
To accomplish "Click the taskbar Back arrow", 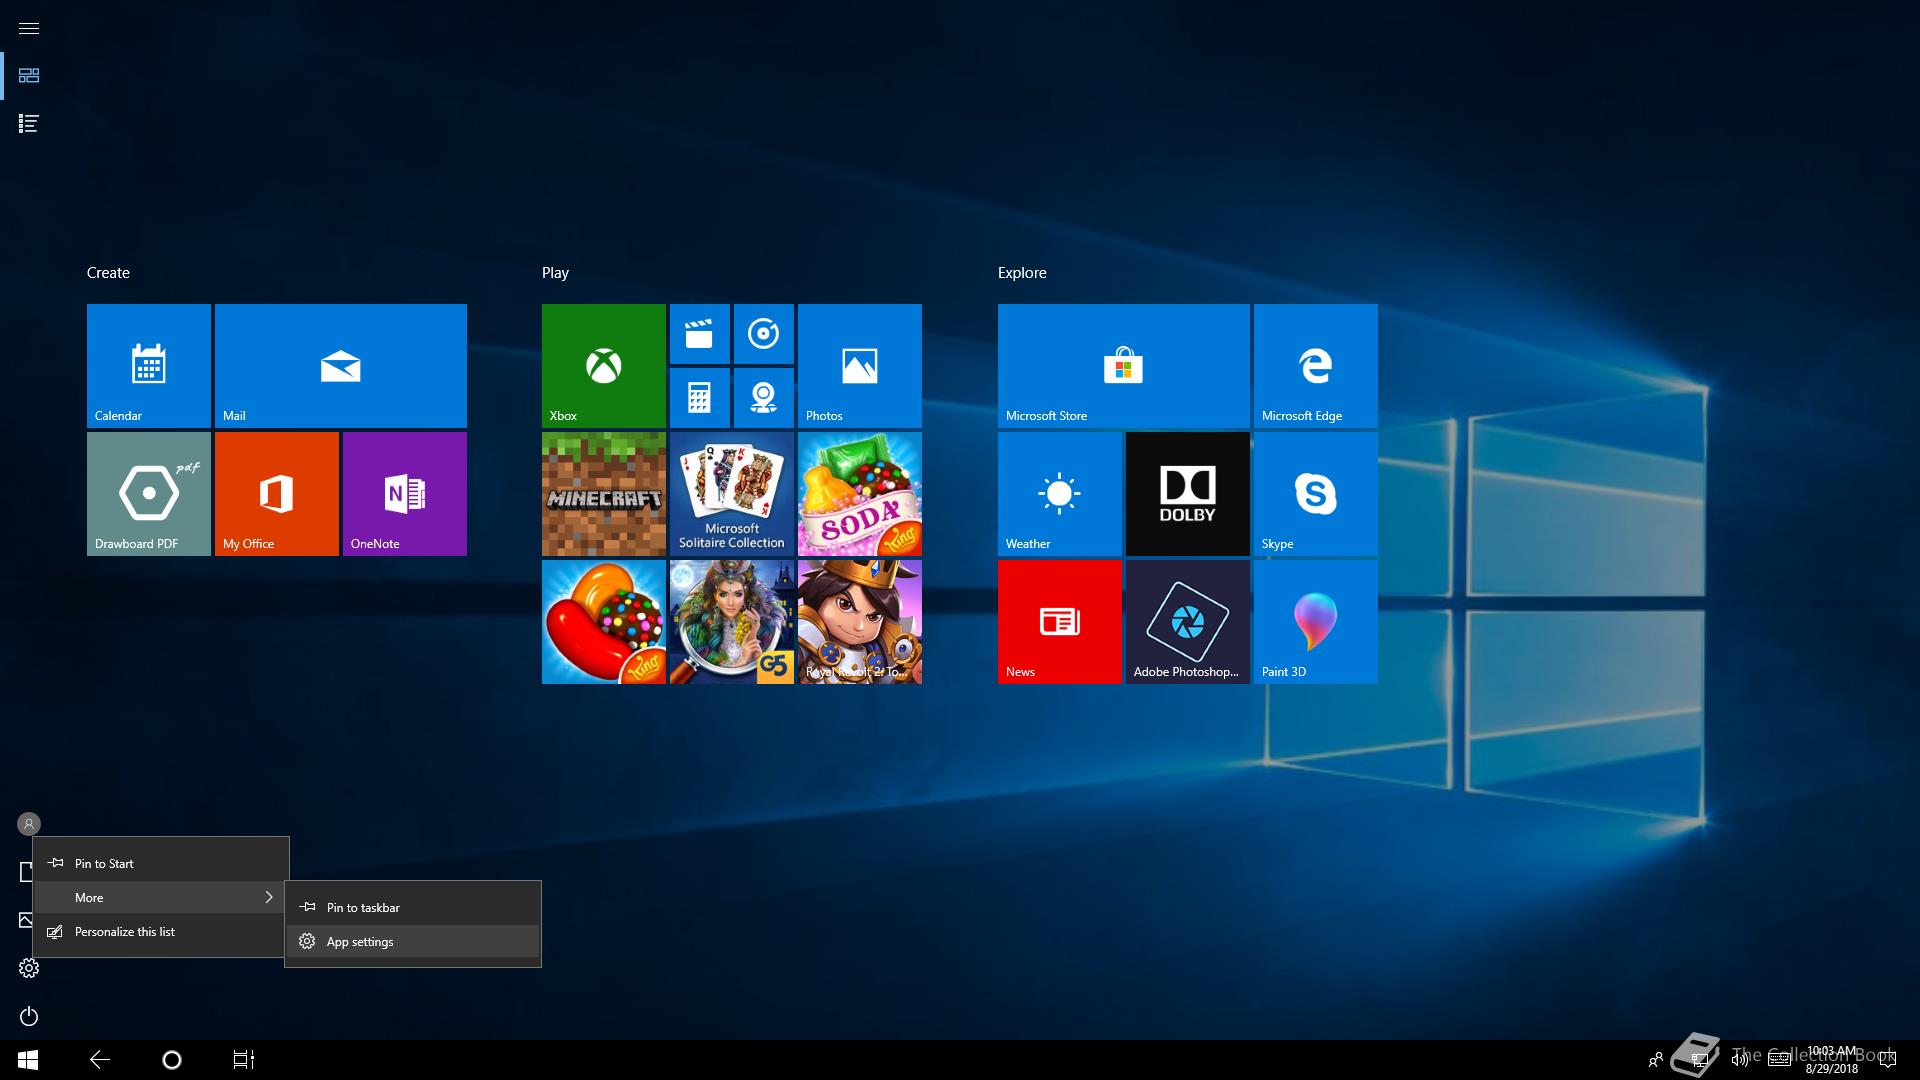I will point(100,1060).
